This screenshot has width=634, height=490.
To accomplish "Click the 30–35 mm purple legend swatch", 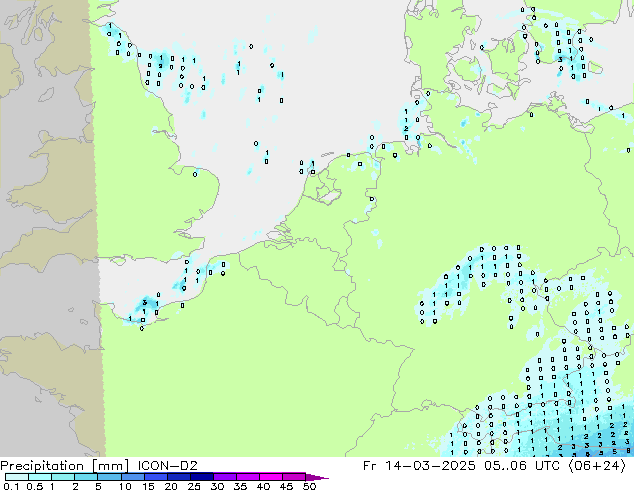I will [225, 477].
